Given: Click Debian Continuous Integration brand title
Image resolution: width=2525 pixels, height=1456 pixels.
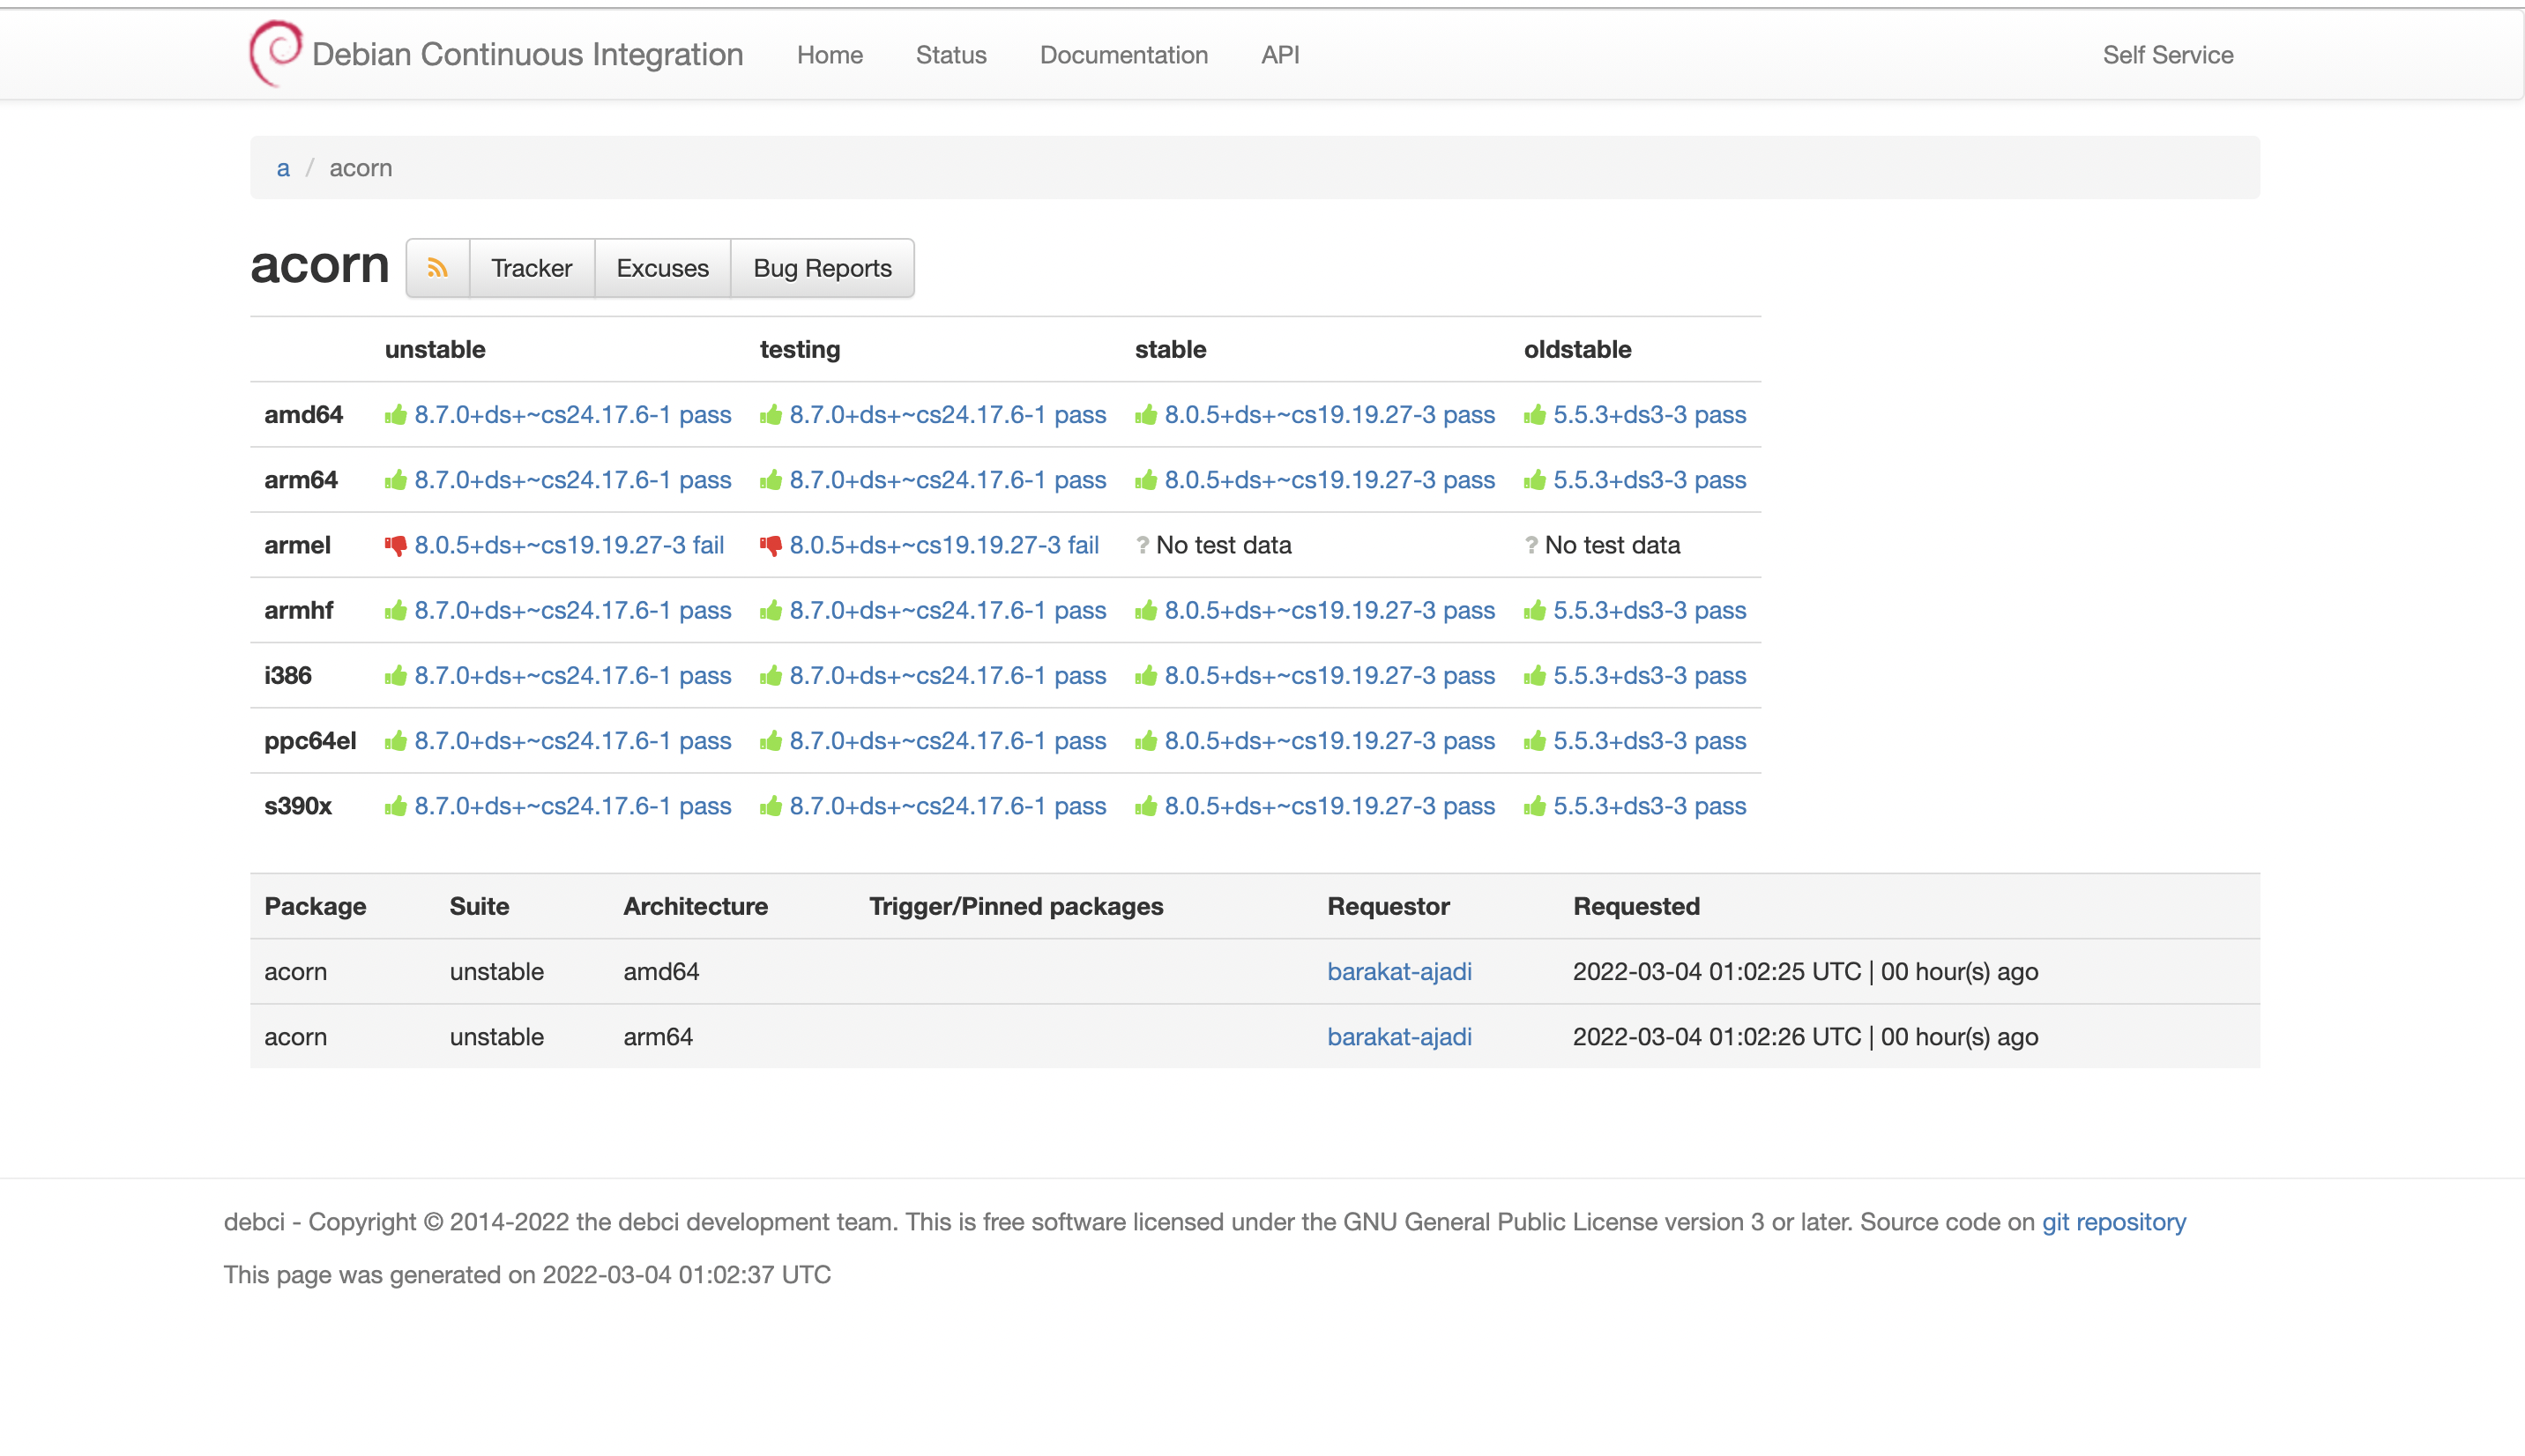Looking at the screenshot, I should [528, 54].
